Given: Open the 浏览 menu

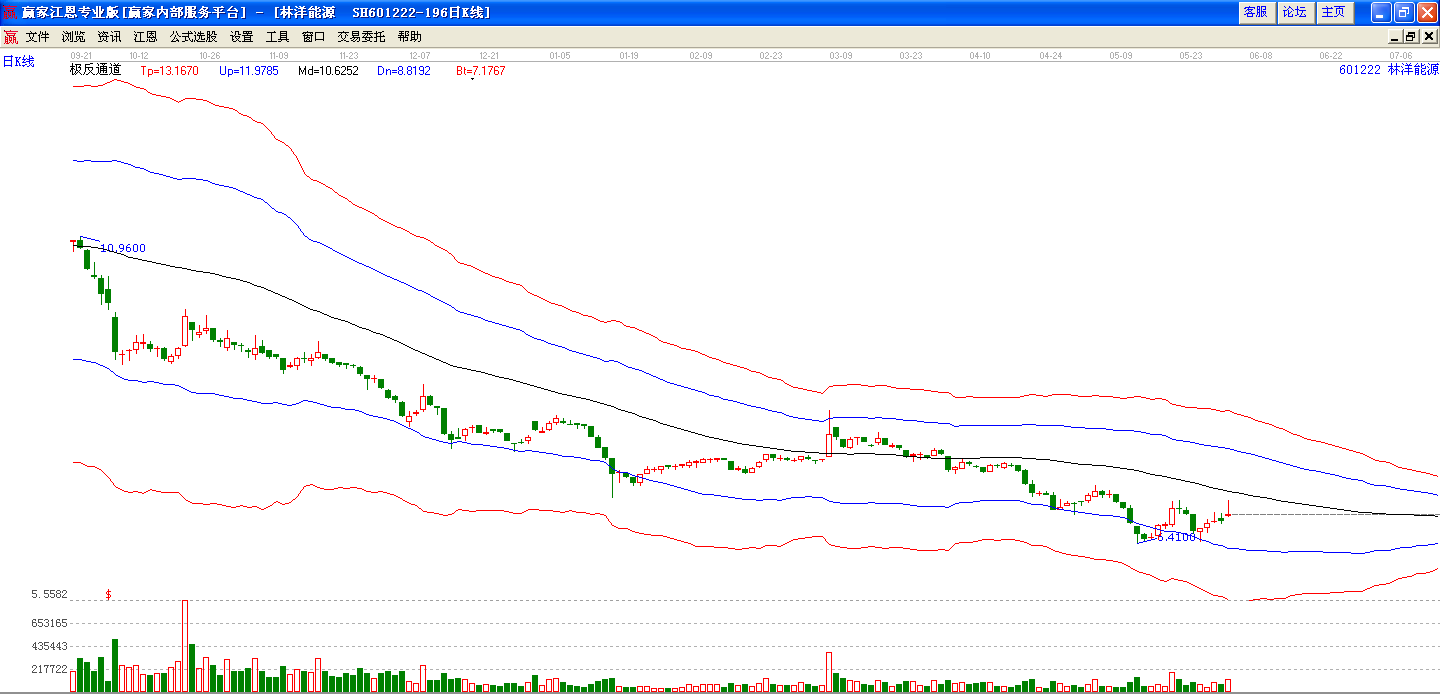Looking at the screenshot, I should point(74,37).
